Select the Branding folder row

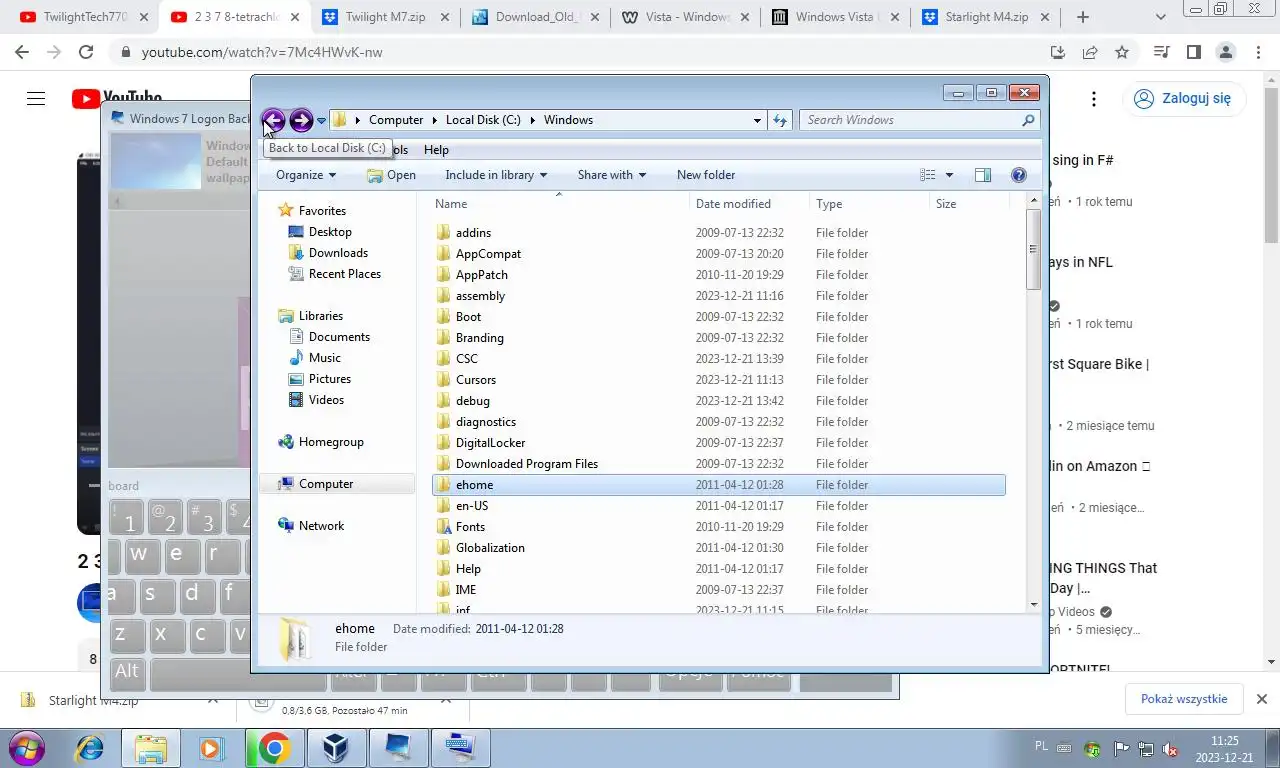[x=718, y=338]
